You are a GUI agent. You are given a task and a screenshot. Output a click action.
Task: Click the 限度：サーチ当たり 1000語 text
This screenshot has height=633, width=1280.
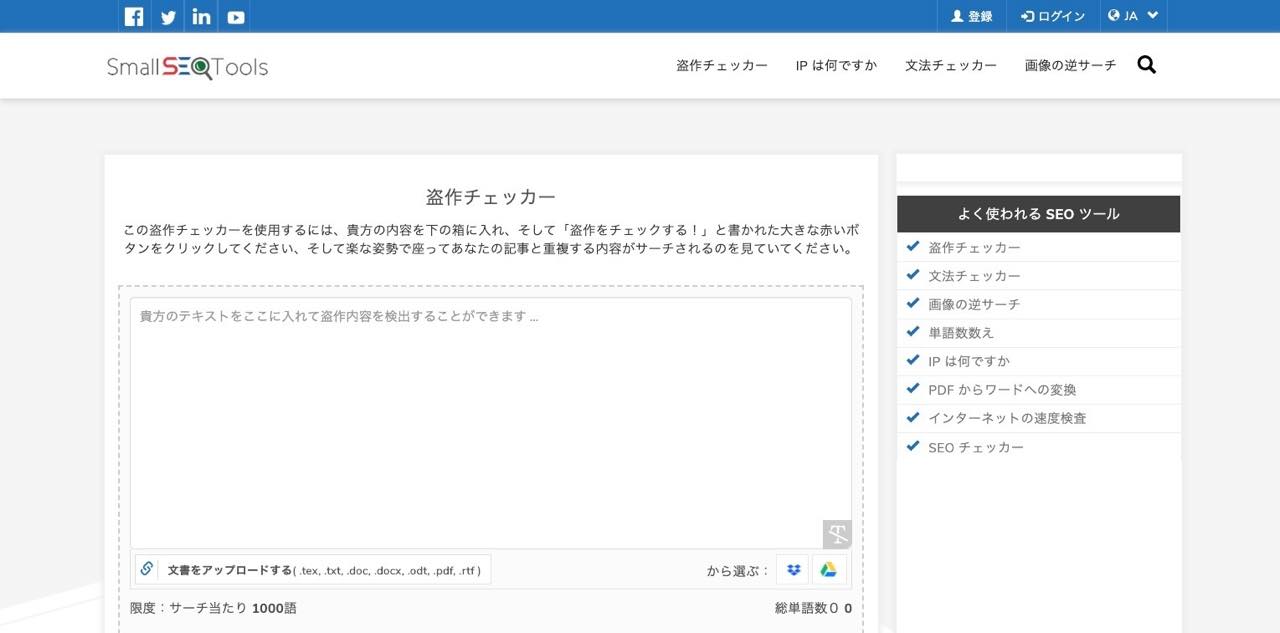[213, 608]
